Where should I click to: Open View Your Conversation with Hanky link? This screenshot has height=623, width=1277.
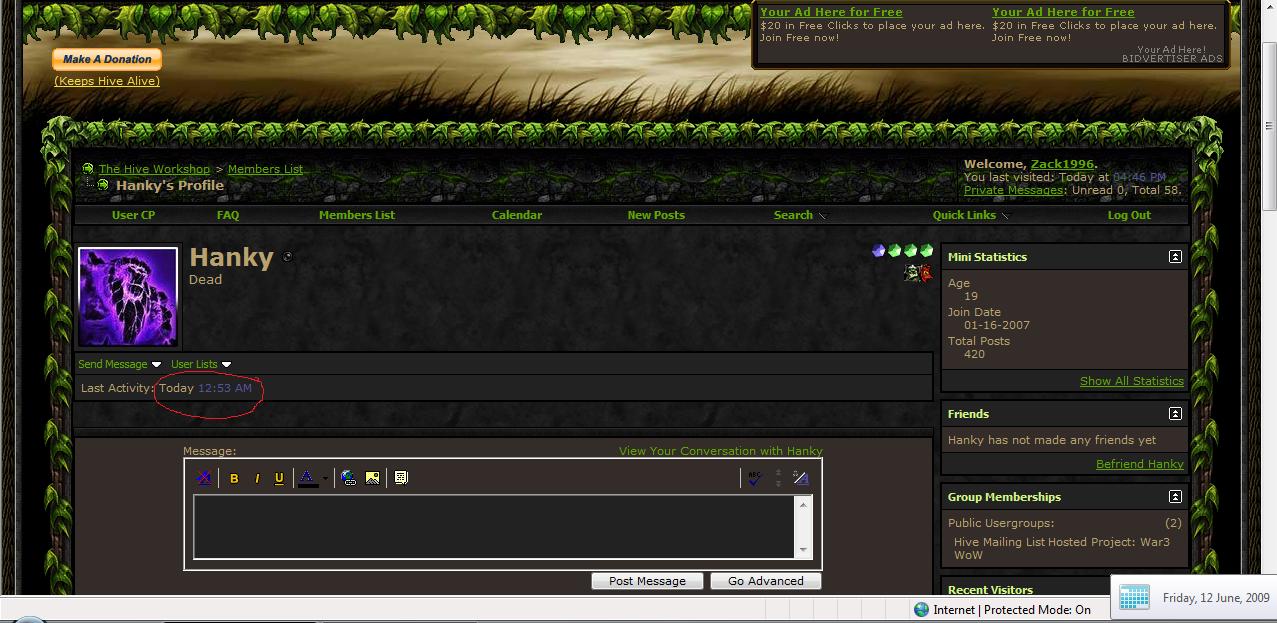tap(720, 451)
